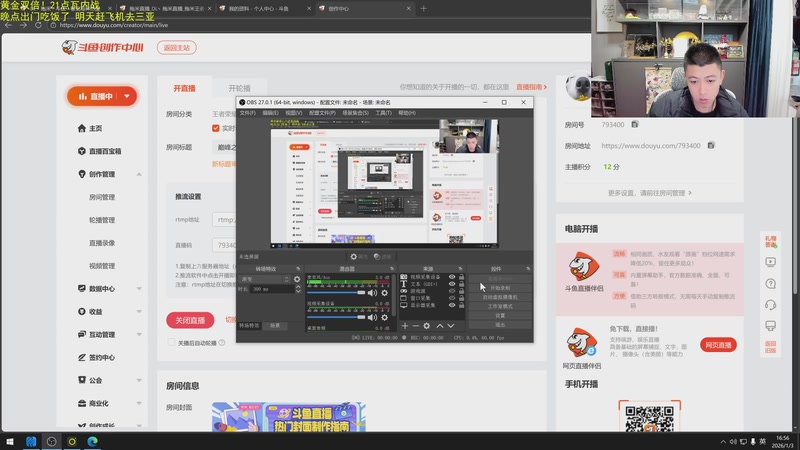The width and height of the screenshot is (800, 450).
Task: Open OBS 文件(F) menu
Action: click(x=247, y=113)
